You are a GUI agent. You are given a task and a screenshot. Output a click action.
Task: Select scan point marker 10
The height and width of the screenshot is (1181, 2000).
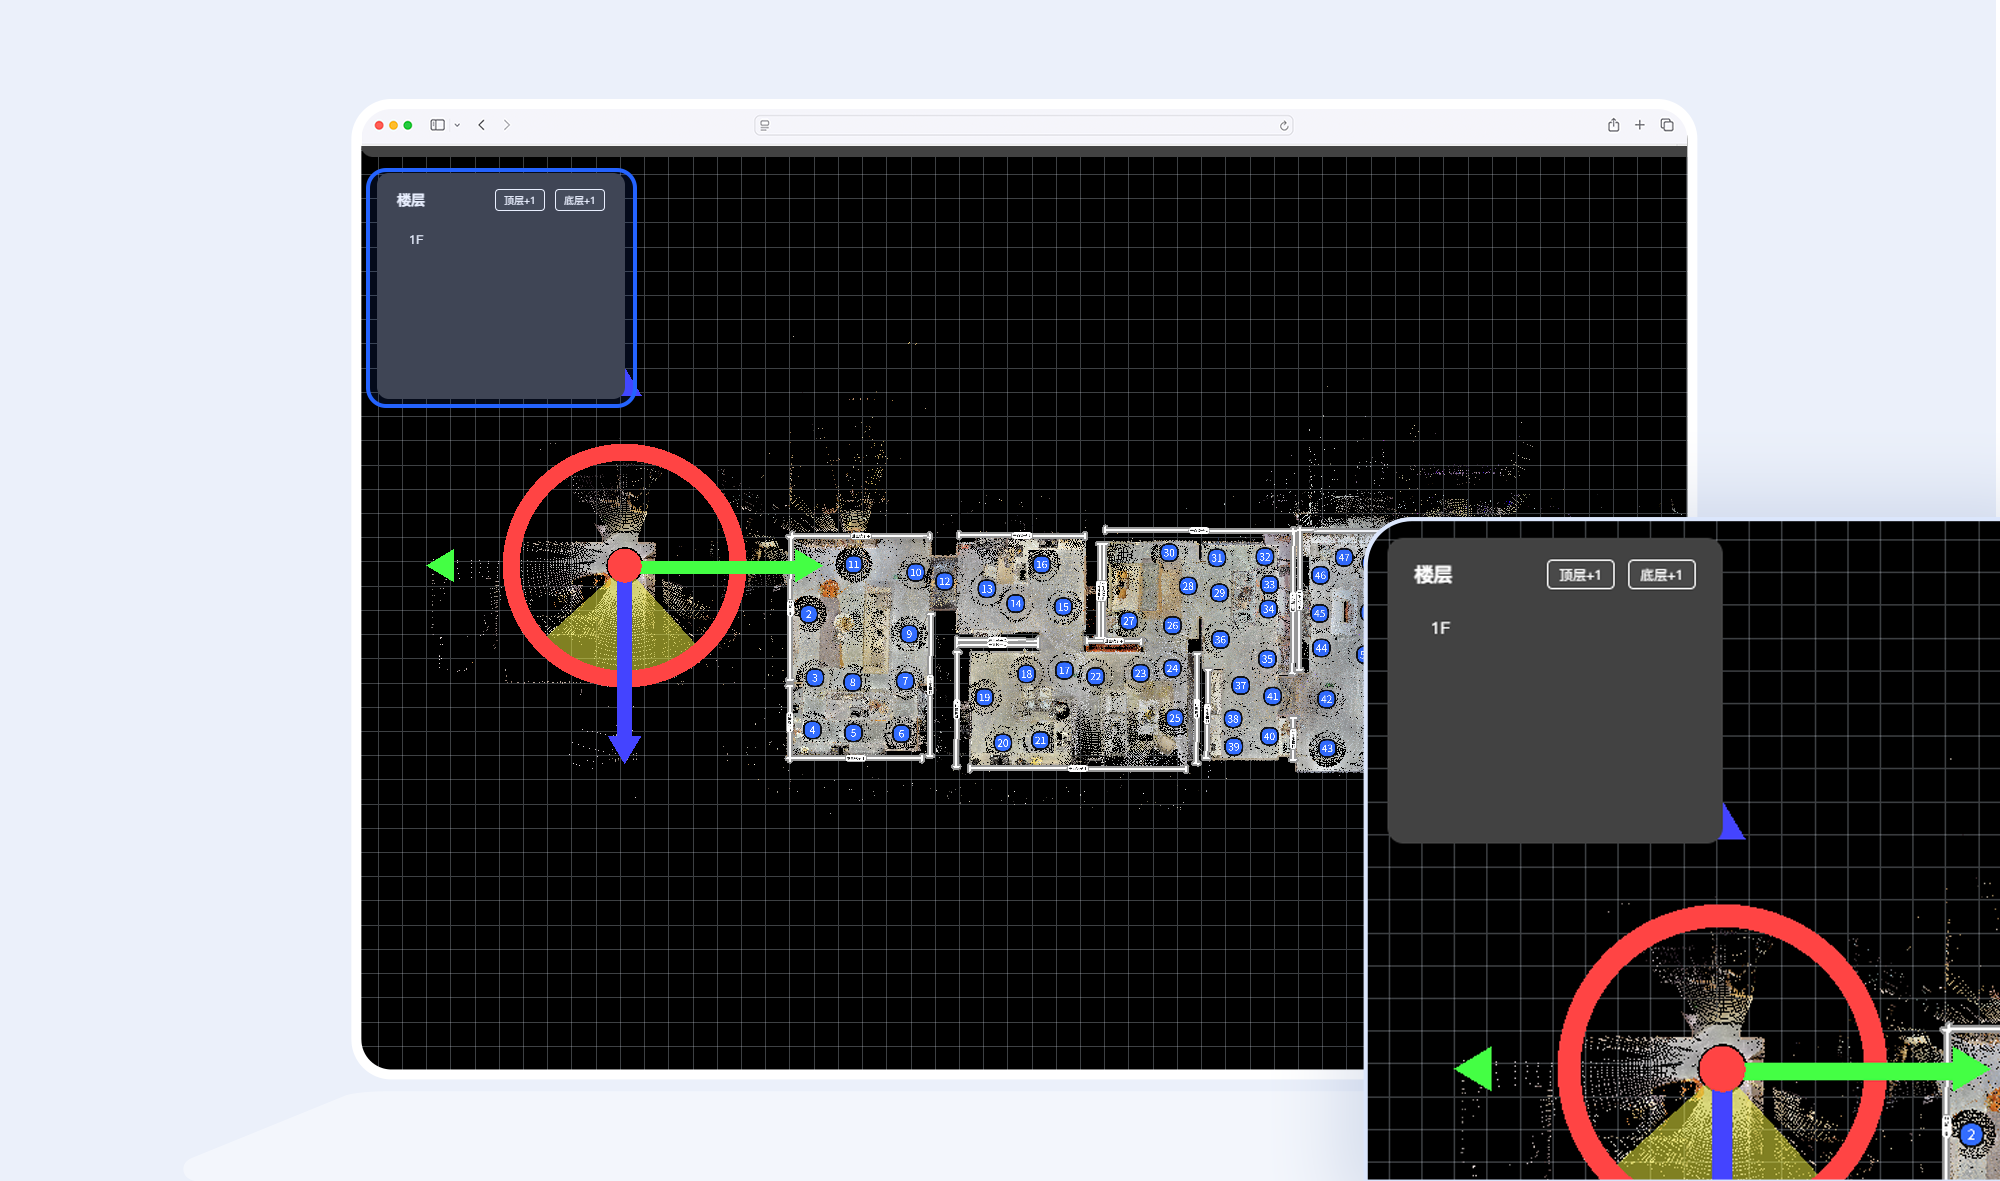pos(915,572)
